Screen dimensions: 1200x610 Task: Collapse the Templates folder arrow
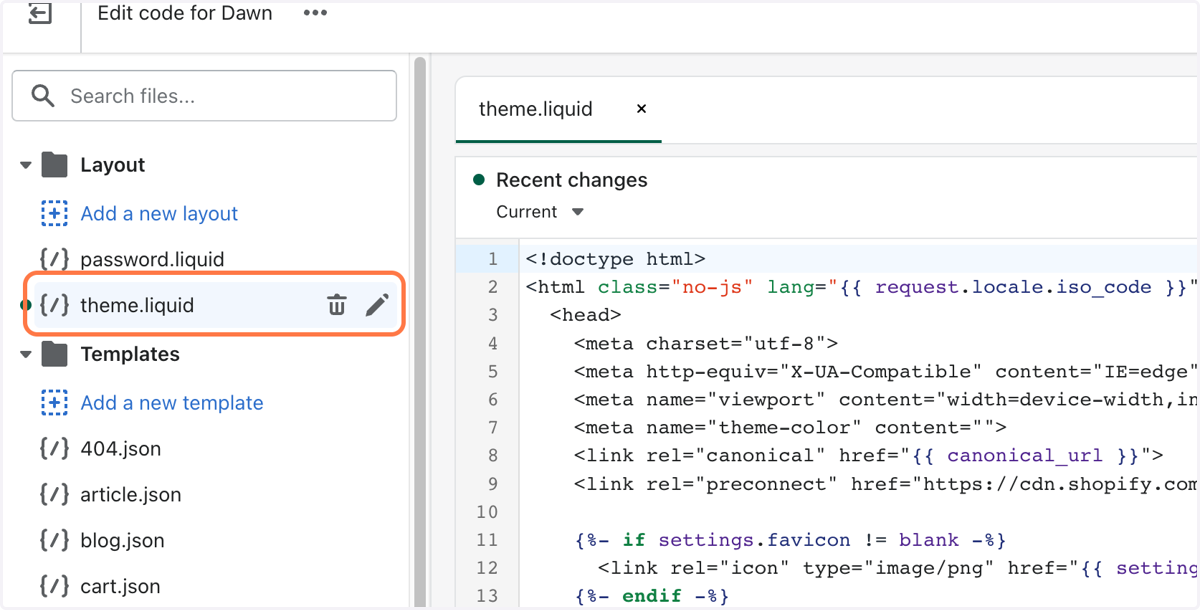[26, 354]
